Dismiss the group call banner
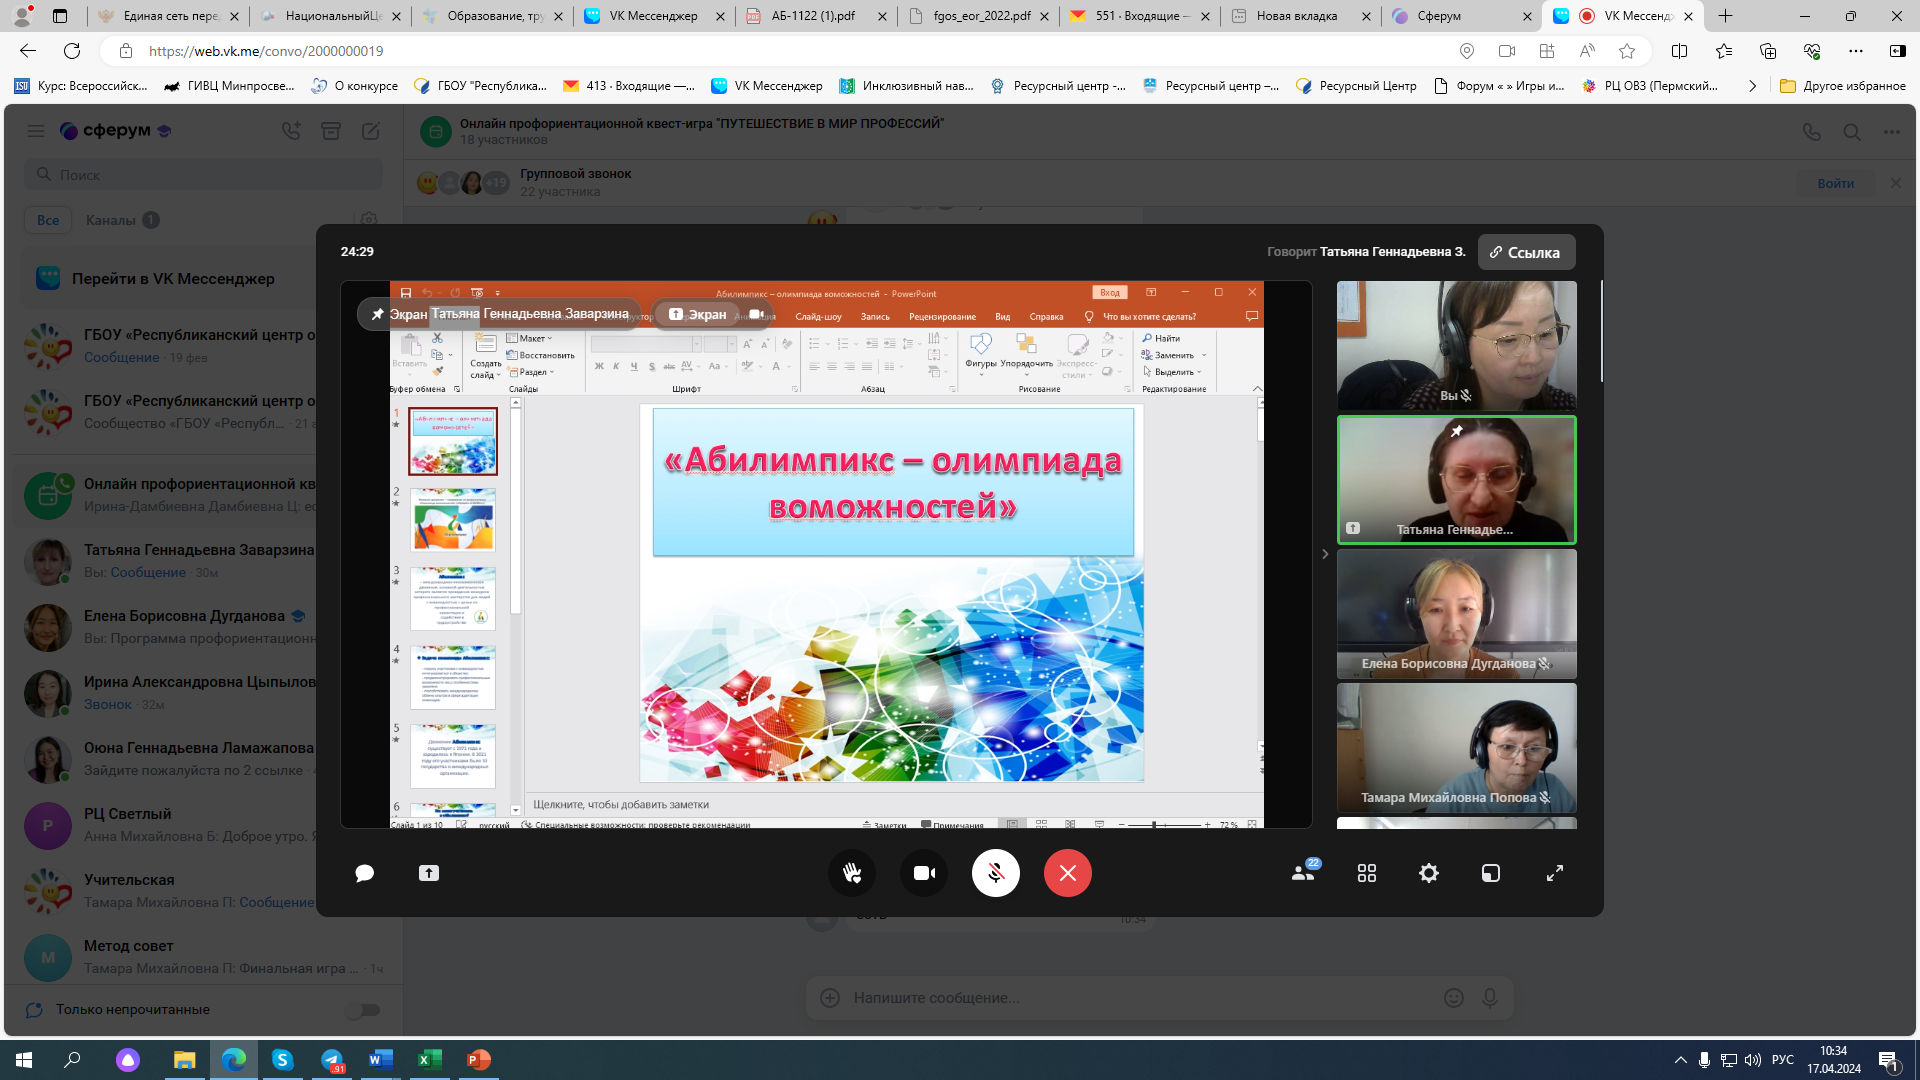 (1896, 183)
